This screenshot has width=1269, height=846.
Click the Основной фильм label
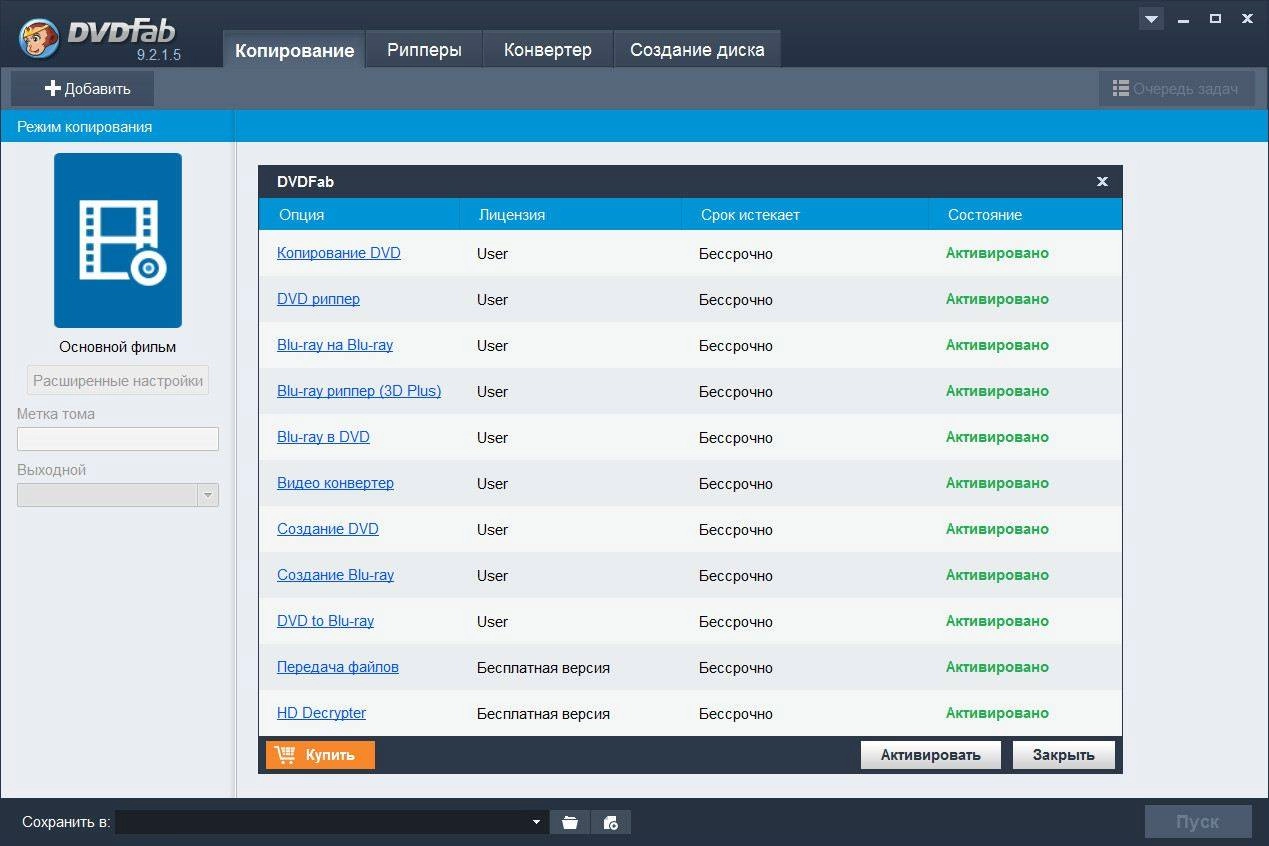tap(117, 347)
